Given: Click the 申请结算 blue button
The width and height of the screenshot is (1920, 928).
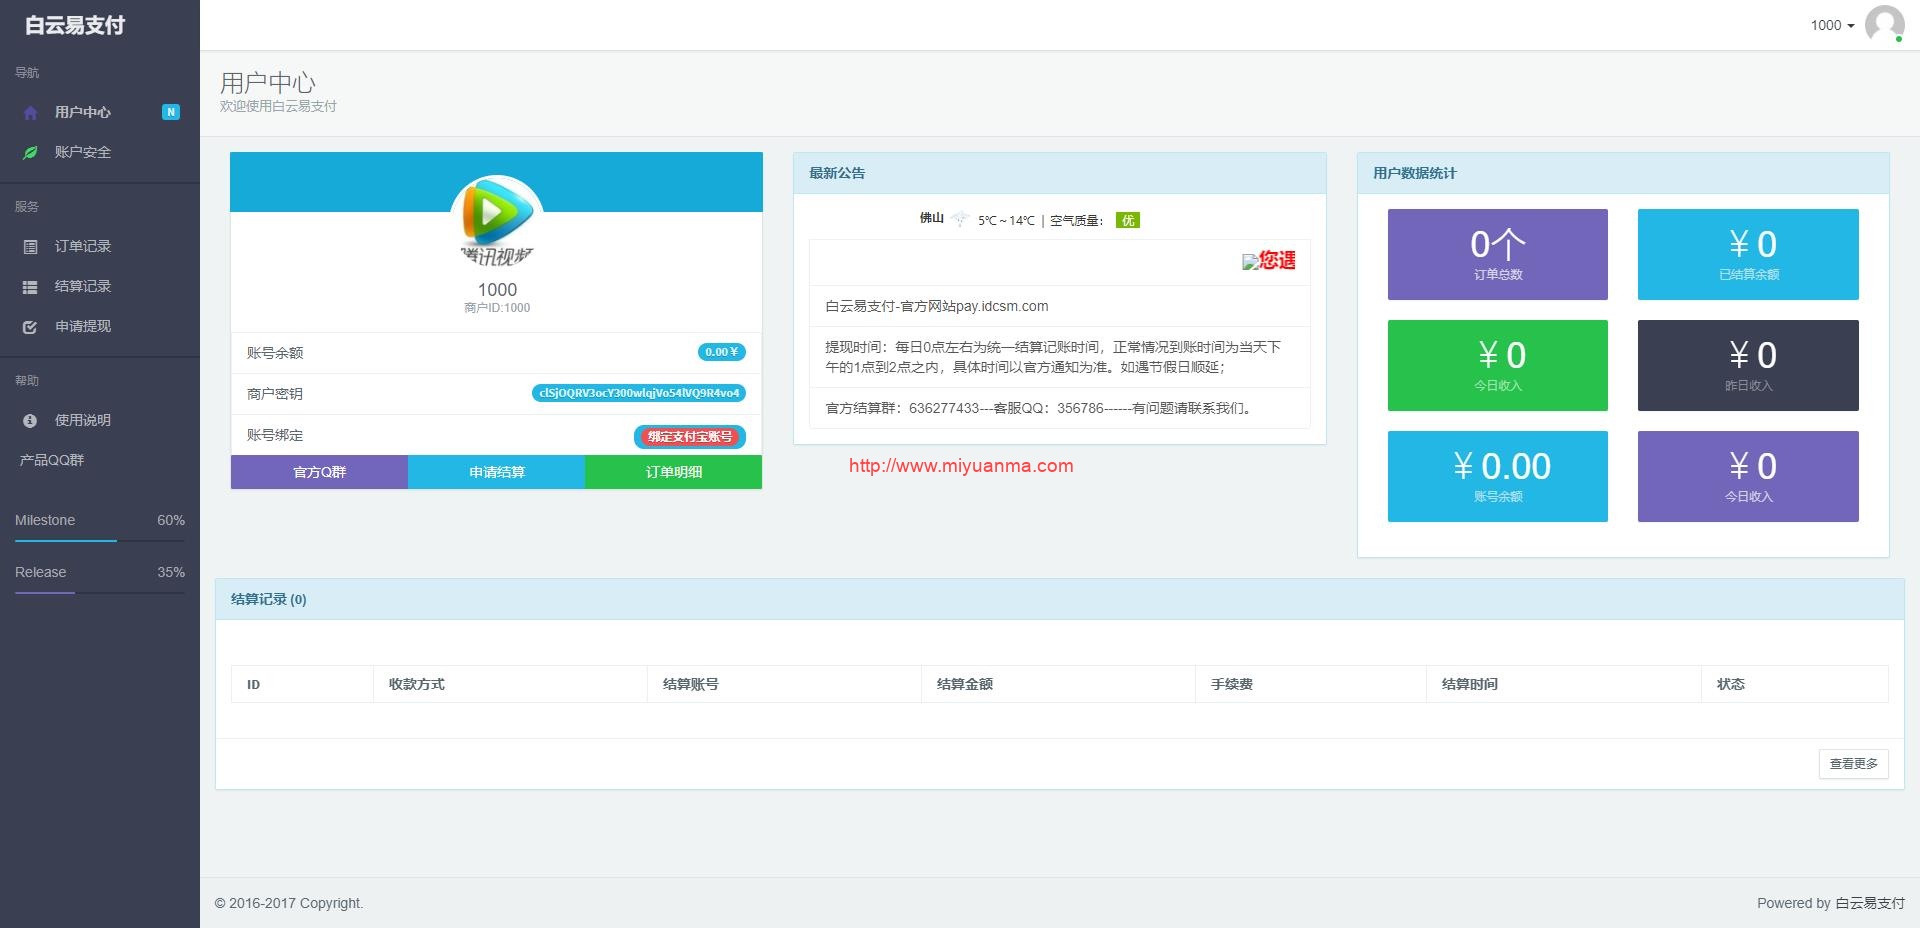Looking at the screenshot, I should [496, 472].
